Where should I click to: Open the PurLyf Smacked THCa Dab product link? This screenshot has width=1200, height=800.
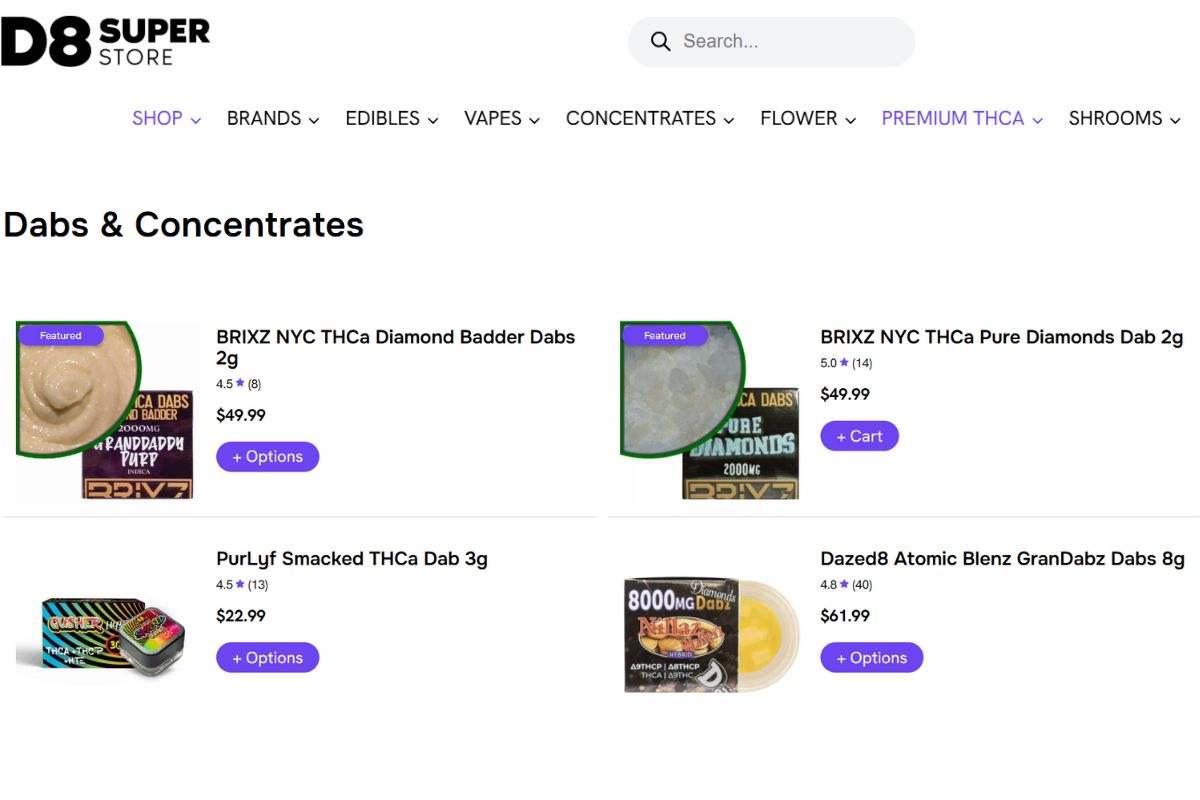[352, 559]
